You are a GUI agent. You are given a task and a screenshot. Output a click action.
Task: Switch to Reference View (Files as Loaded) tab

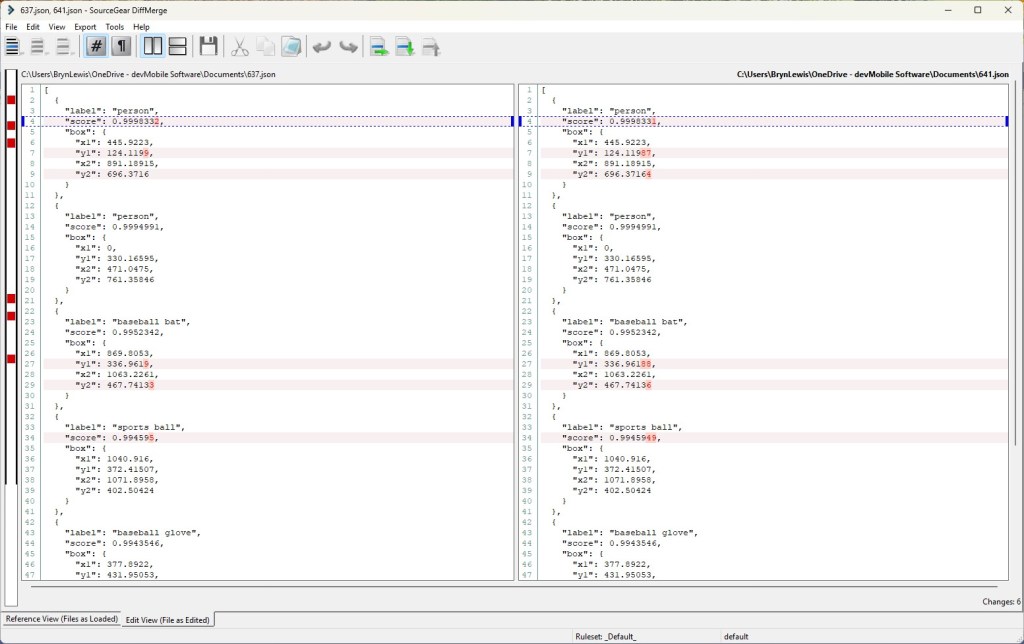click(x=60, y=619)
